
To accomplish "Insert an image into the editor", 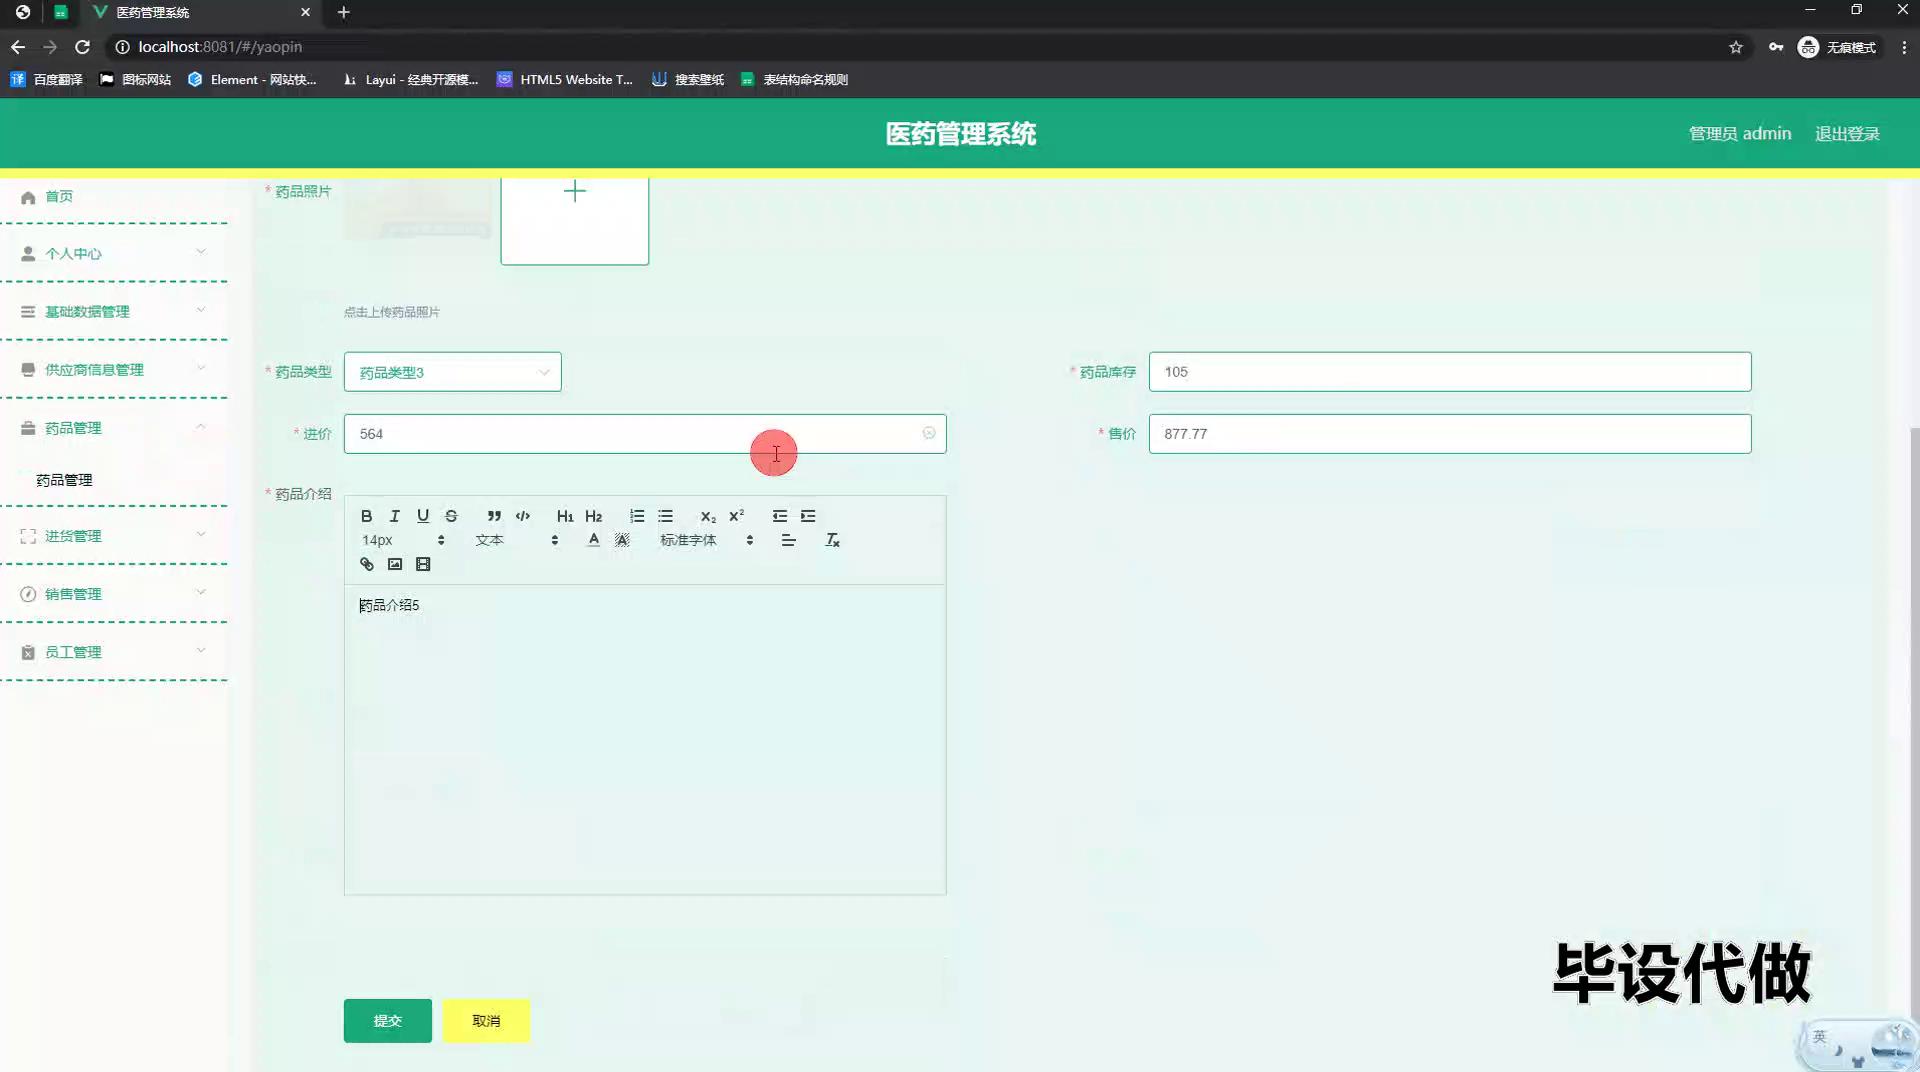I will (395, 565).
